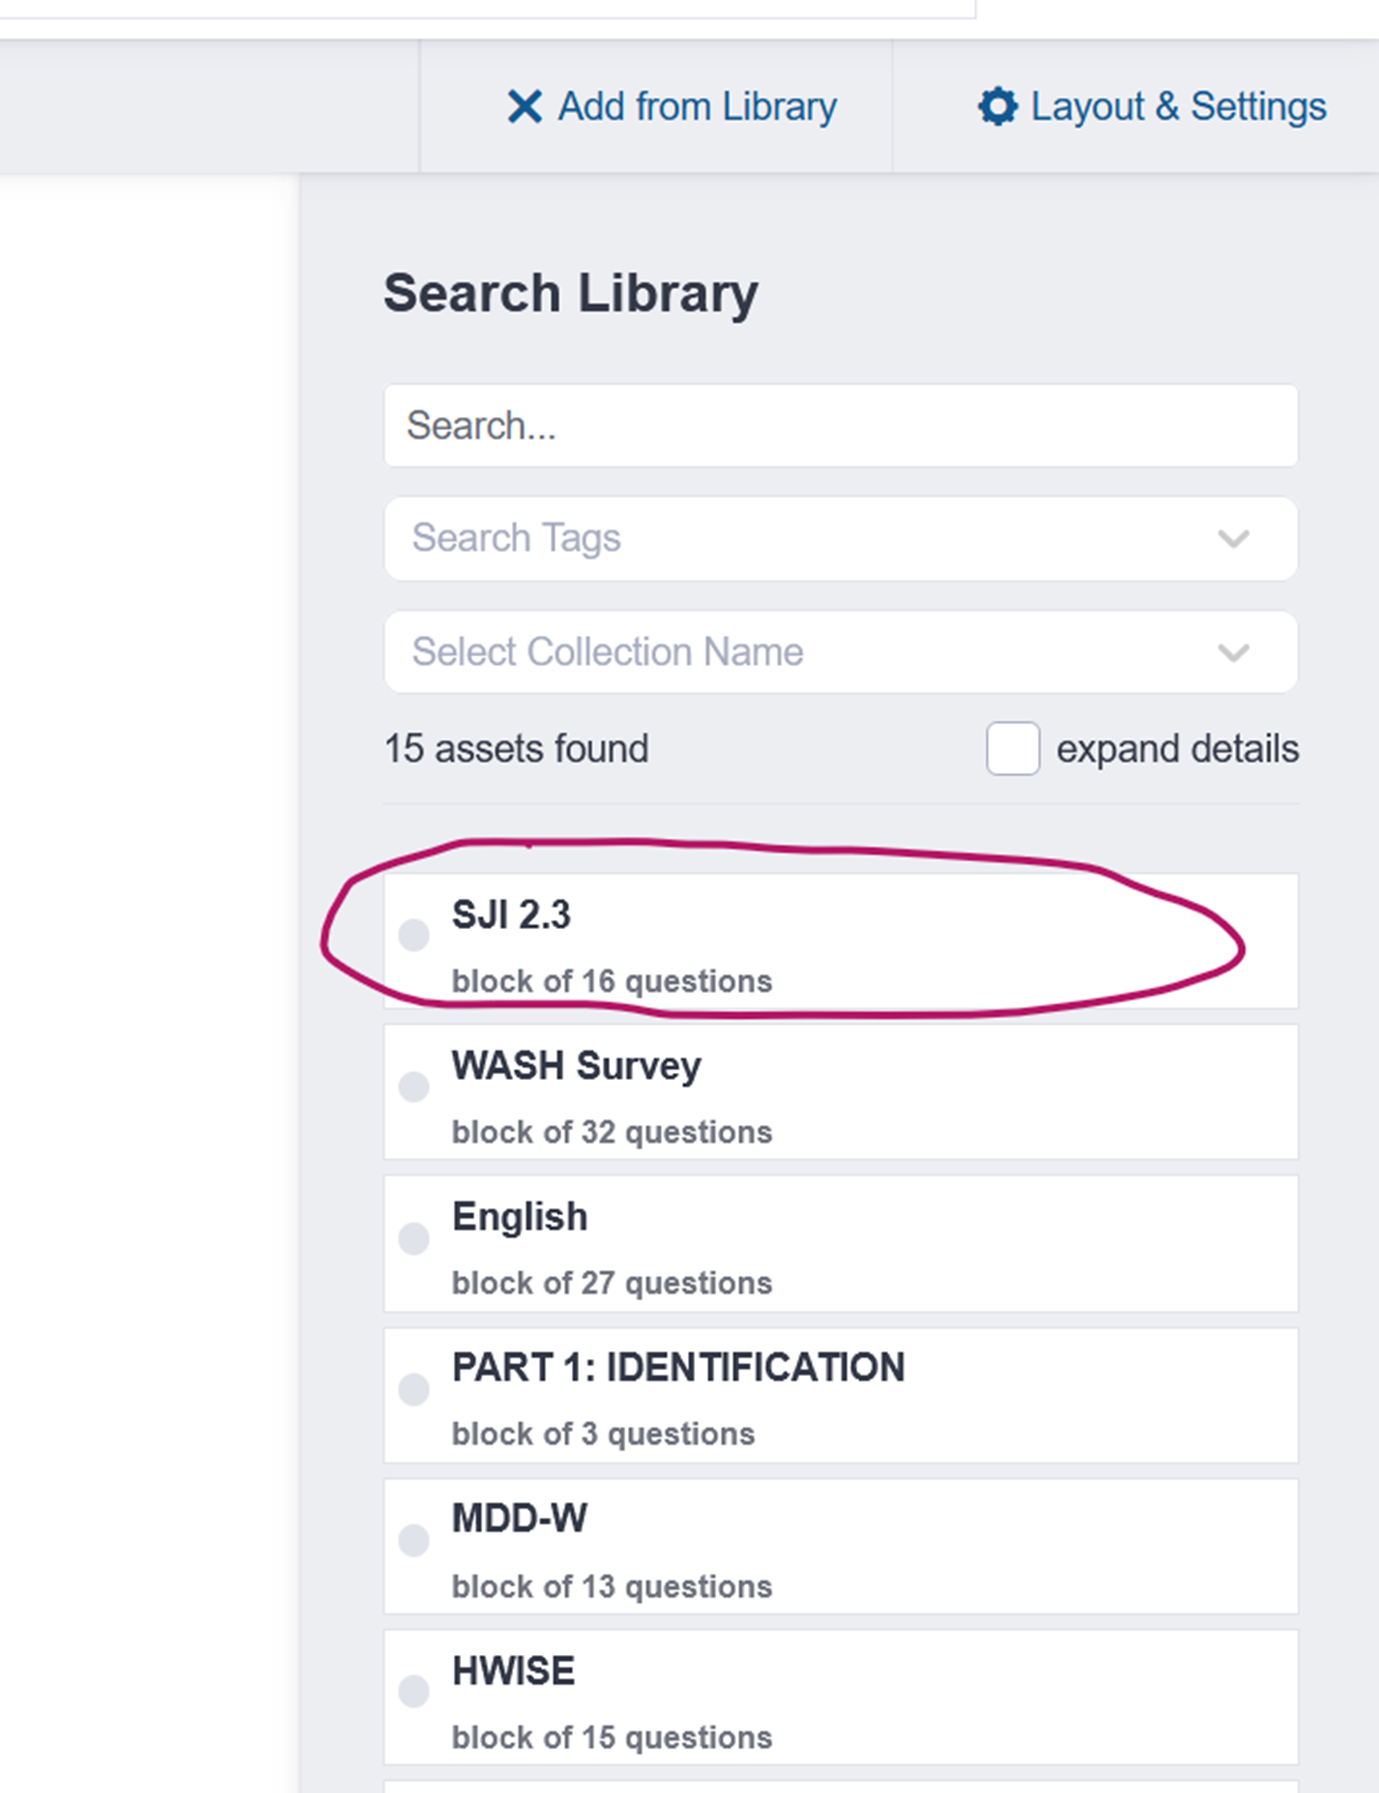Viewport: 1379px width, 1793px height.
Task: Click the grey dot beside HWISE
Action: pos(414,1691)
